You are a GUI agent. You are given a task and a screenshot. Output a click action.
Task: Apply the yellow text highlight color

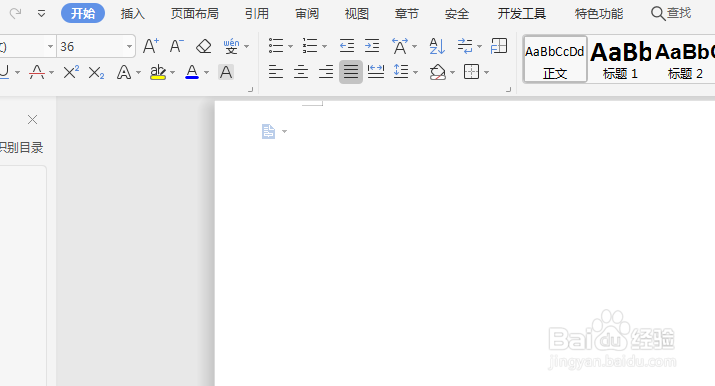tap(158, 72)
